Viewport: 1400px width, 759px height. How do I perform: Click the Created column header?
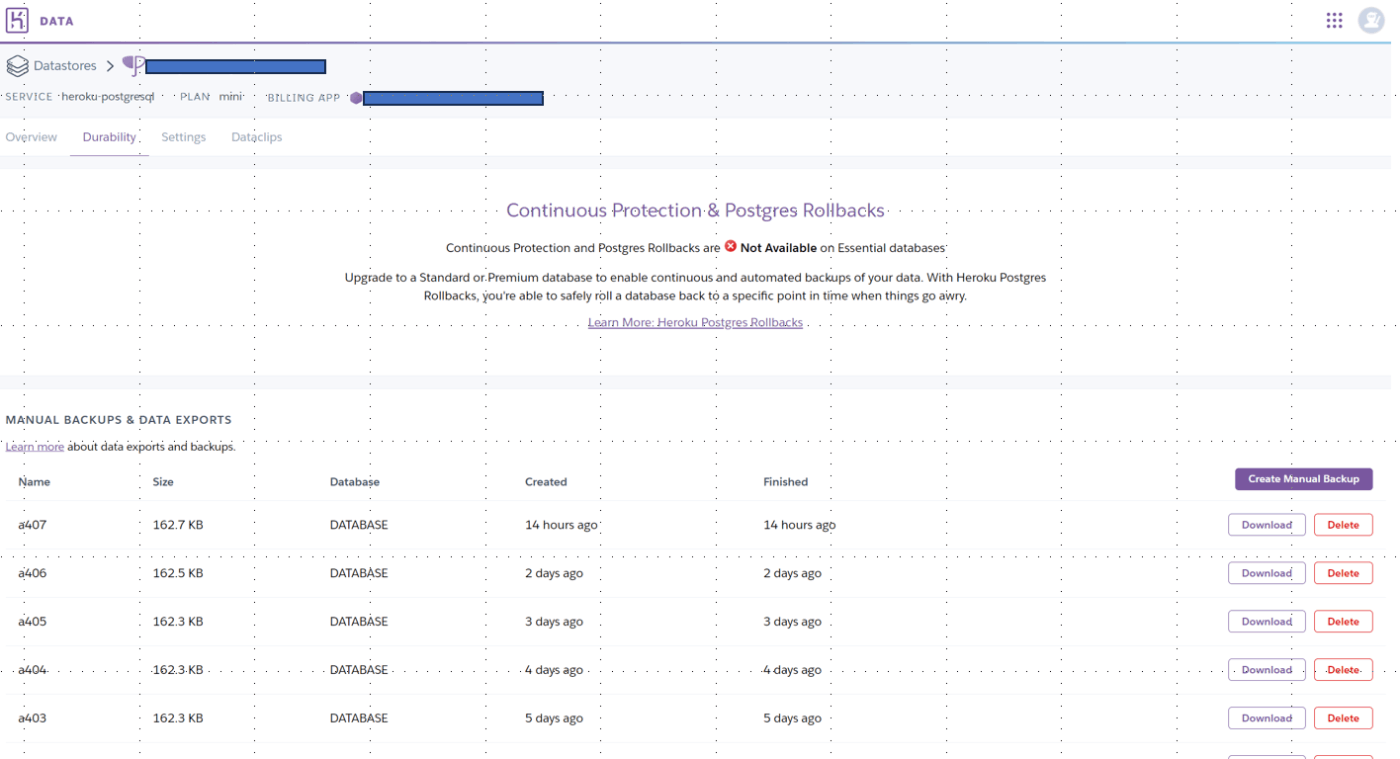tap(546, 482)
